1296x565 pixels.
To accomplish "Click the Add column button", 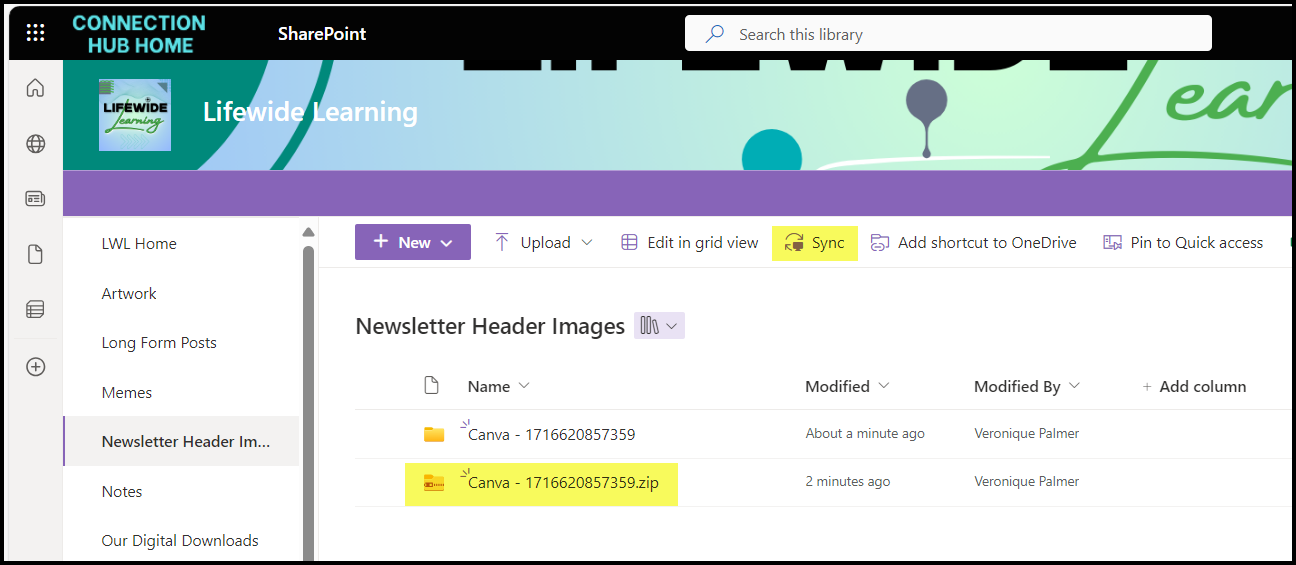I will point(1194,387).
